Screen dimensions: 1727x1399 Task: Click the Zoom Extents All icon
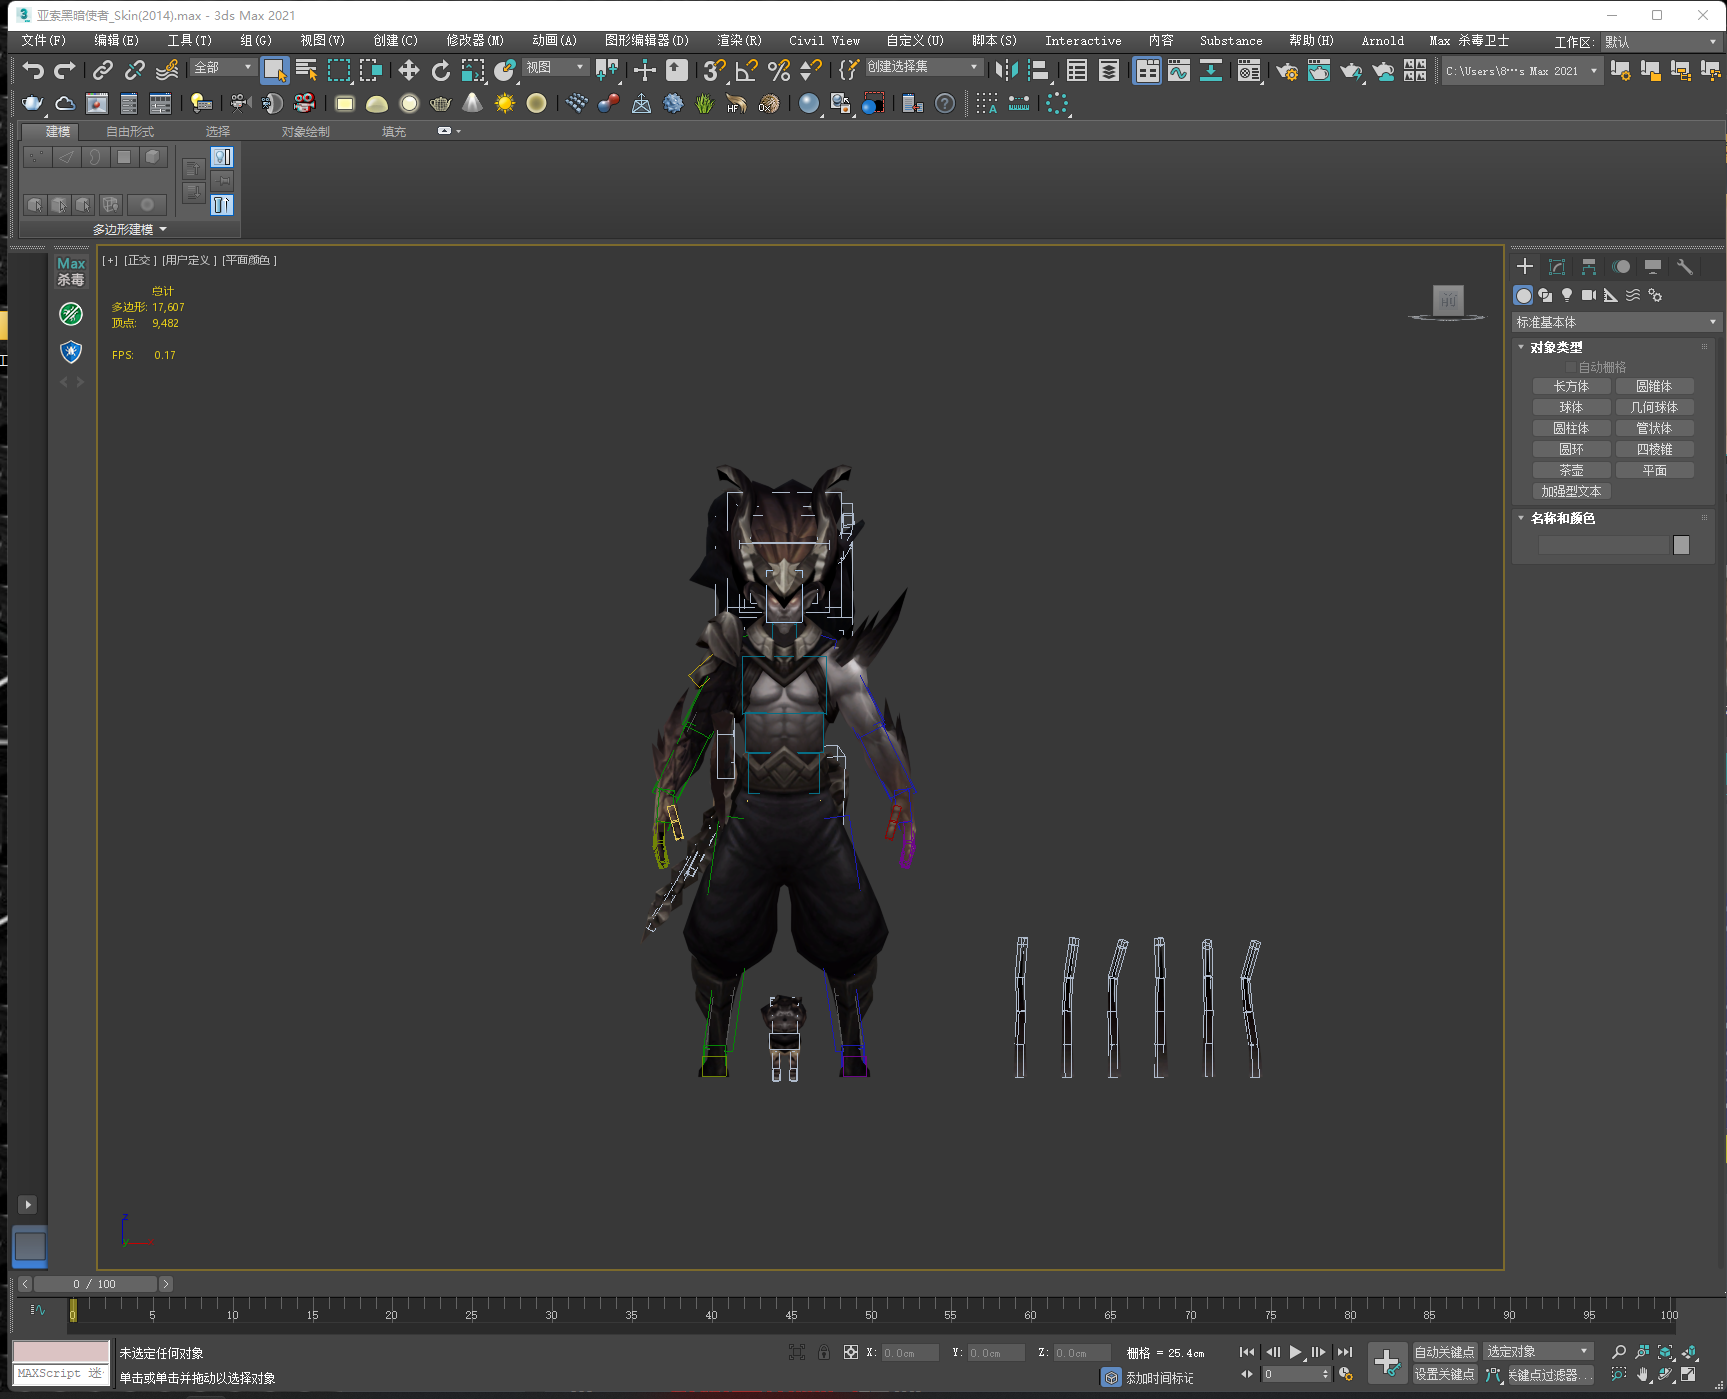point(1689,1352)
